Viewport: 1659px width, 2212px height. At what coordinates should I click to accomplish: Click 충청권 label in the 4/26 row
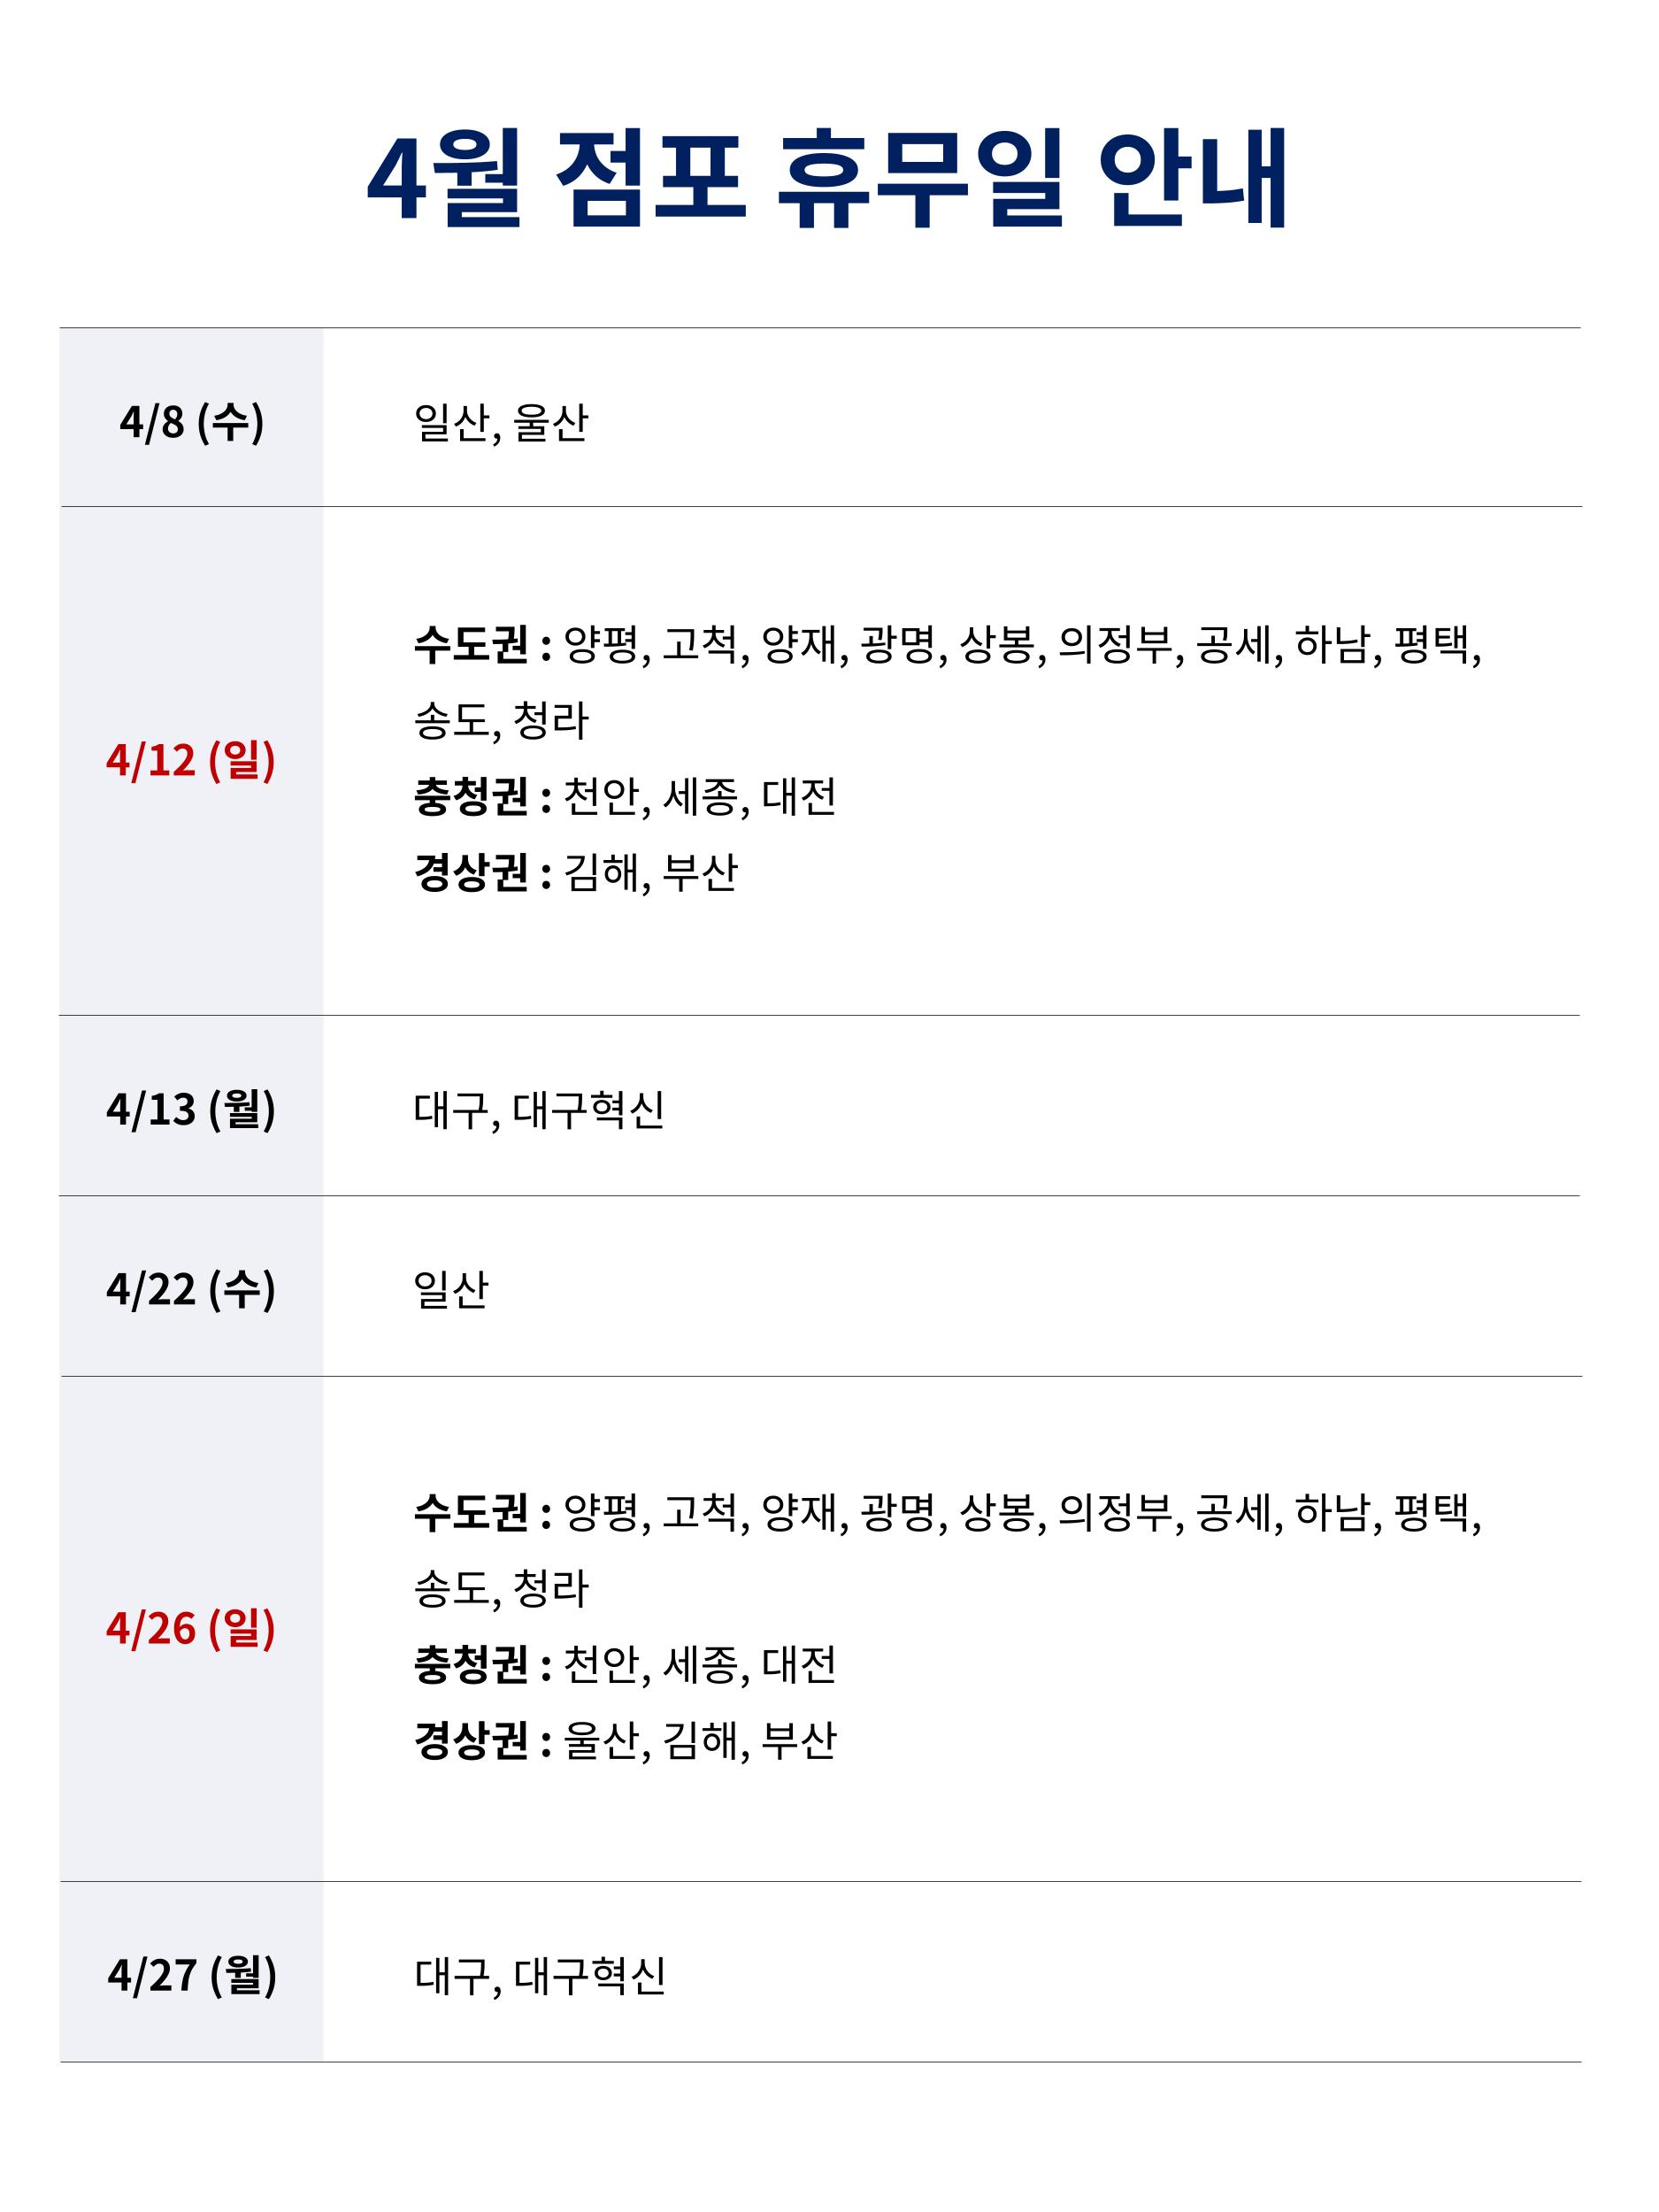pos(471,1665)
